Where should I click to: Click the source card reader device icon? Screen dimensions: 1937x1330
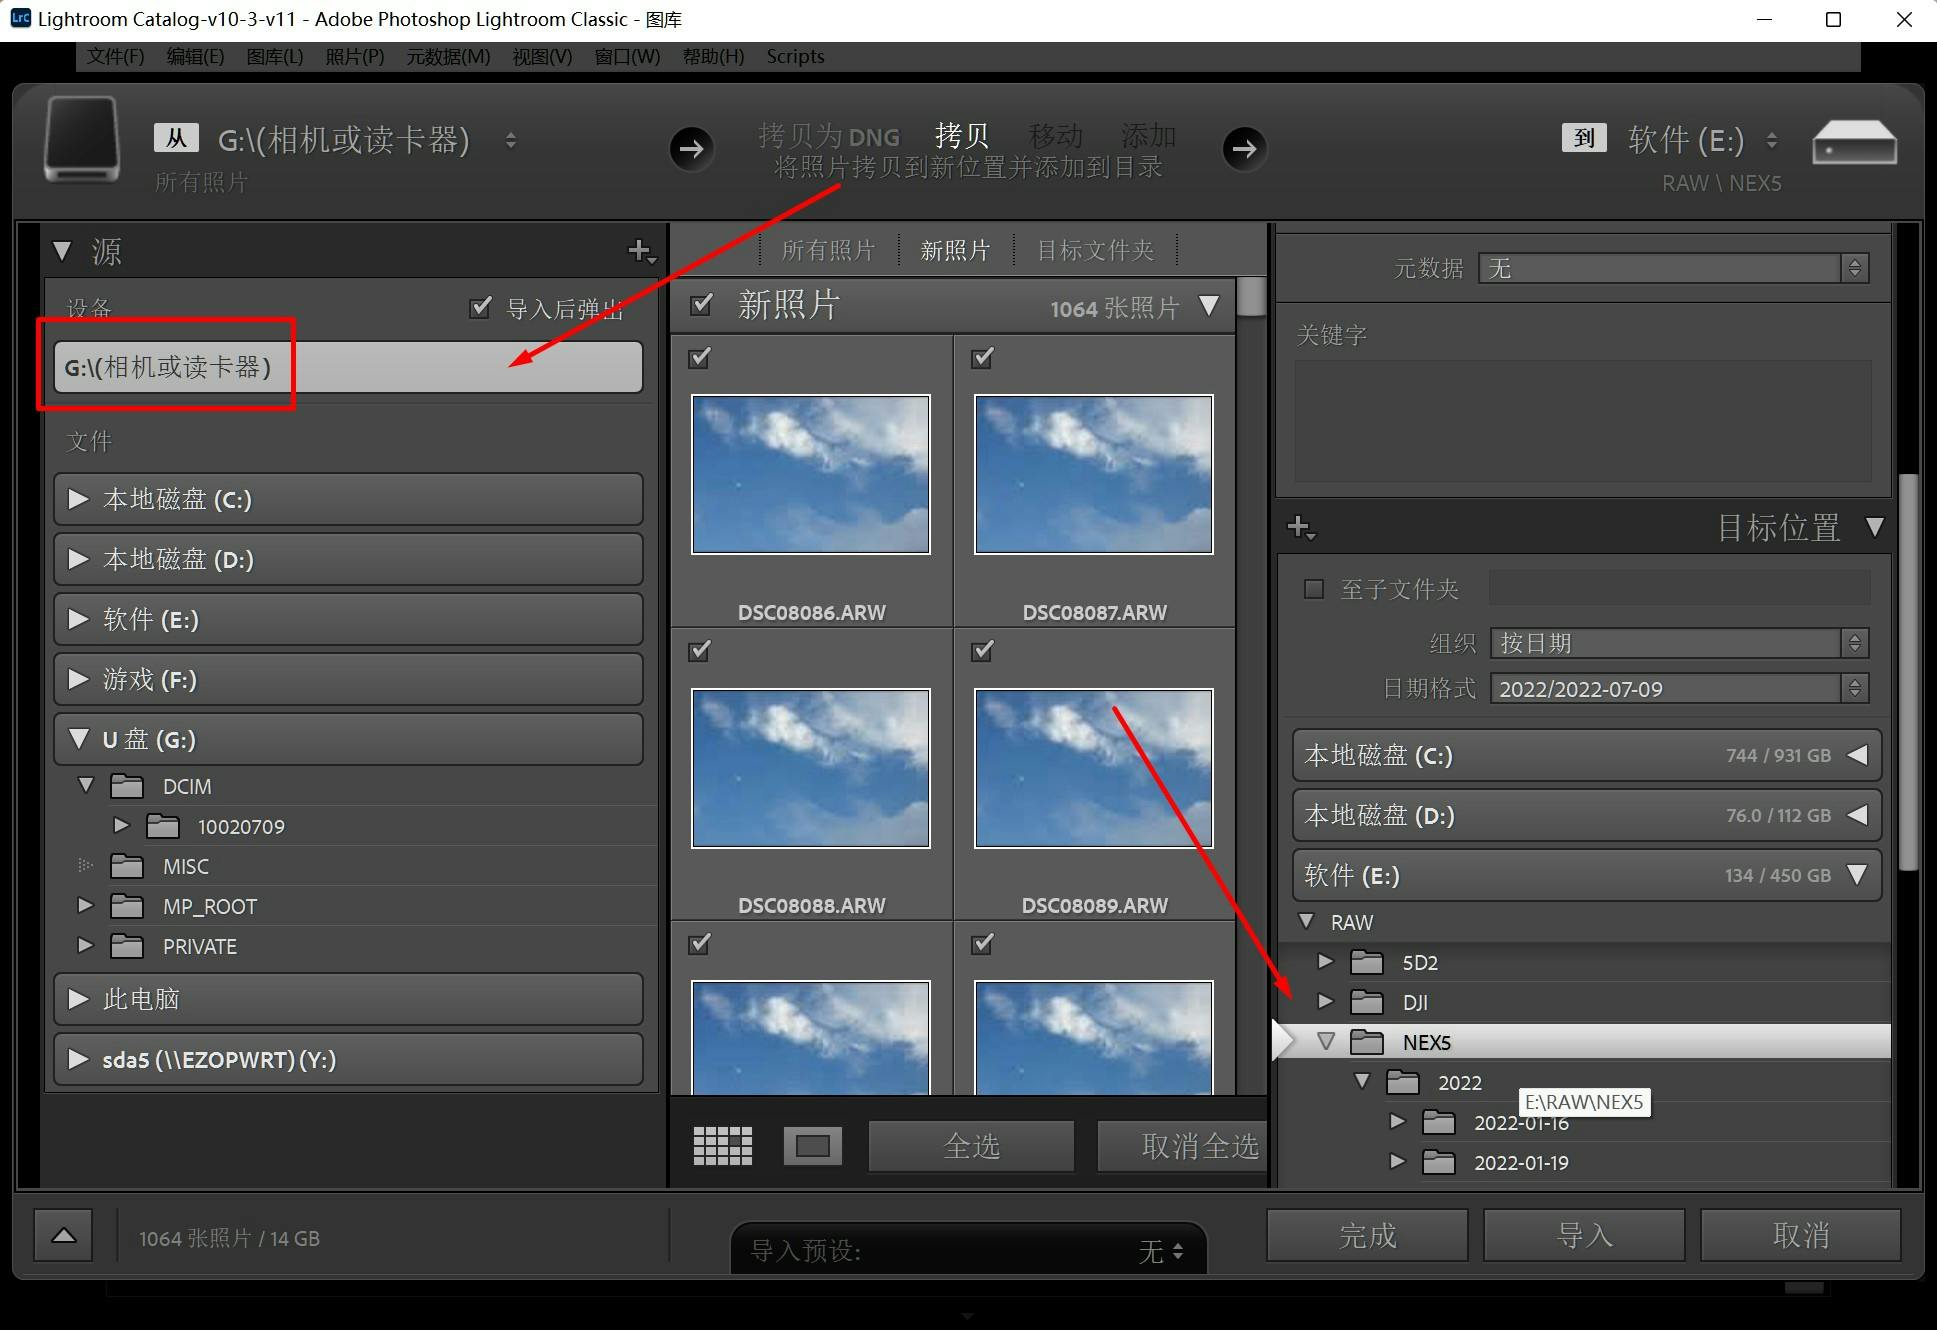point(82,140)
